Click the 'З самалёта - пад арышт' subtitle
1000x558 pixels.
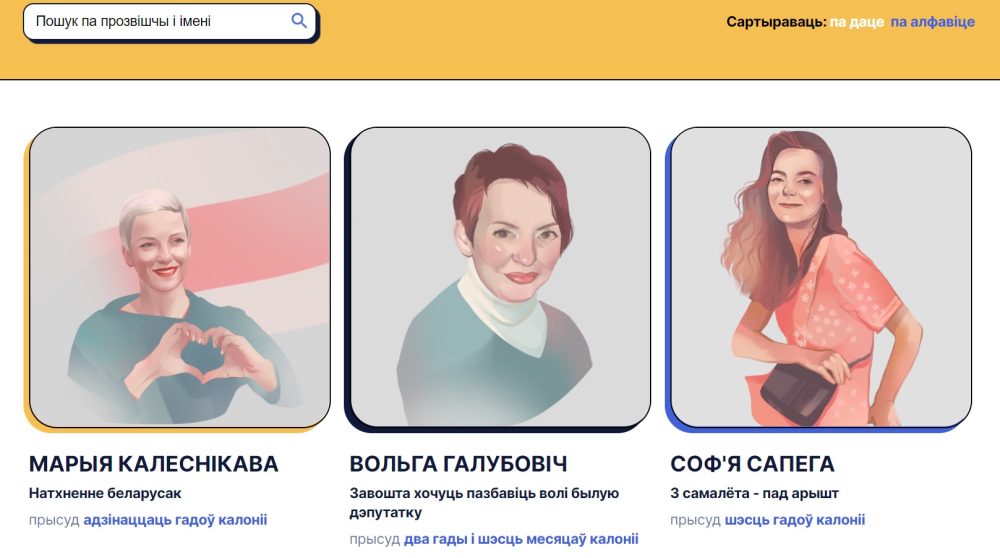pyautogui.click(x=754, y=493)
